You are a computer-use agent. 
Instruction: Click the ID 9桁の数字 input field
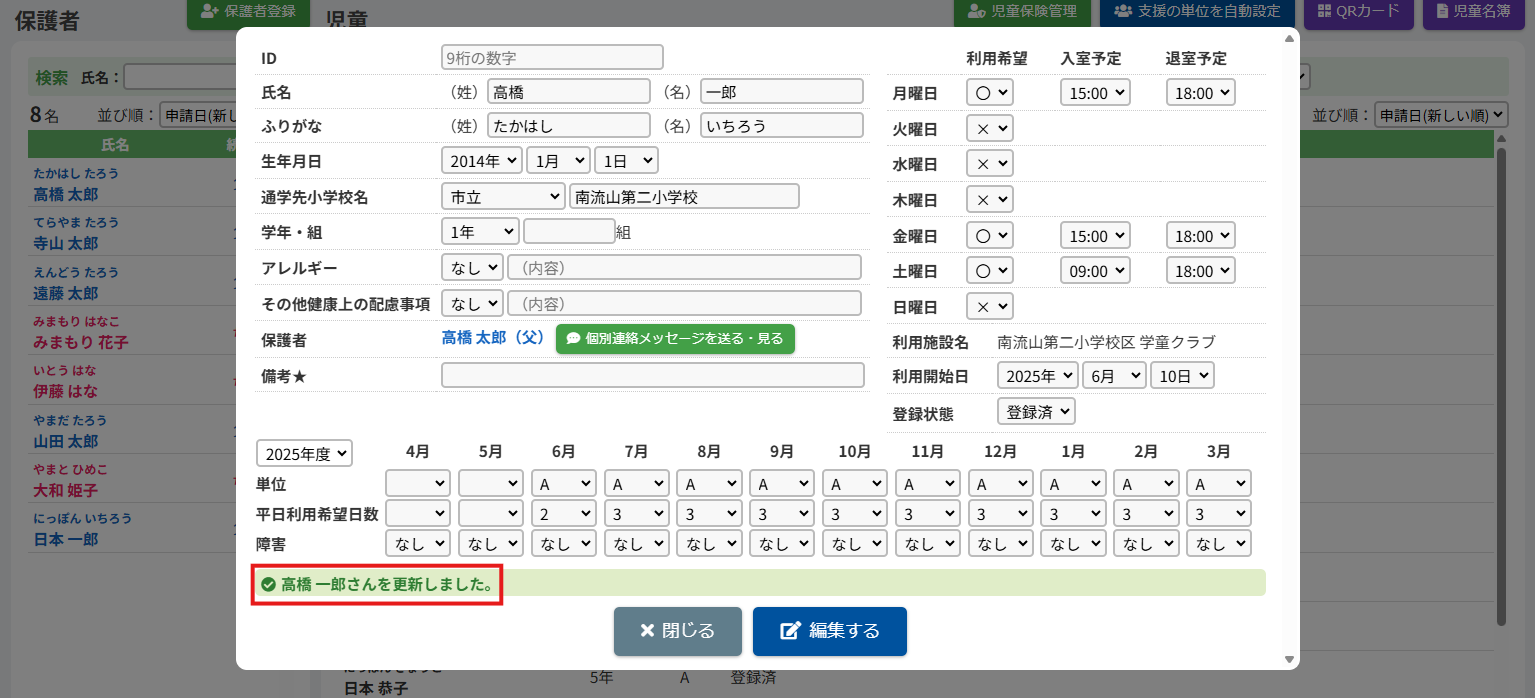point(552,57)
